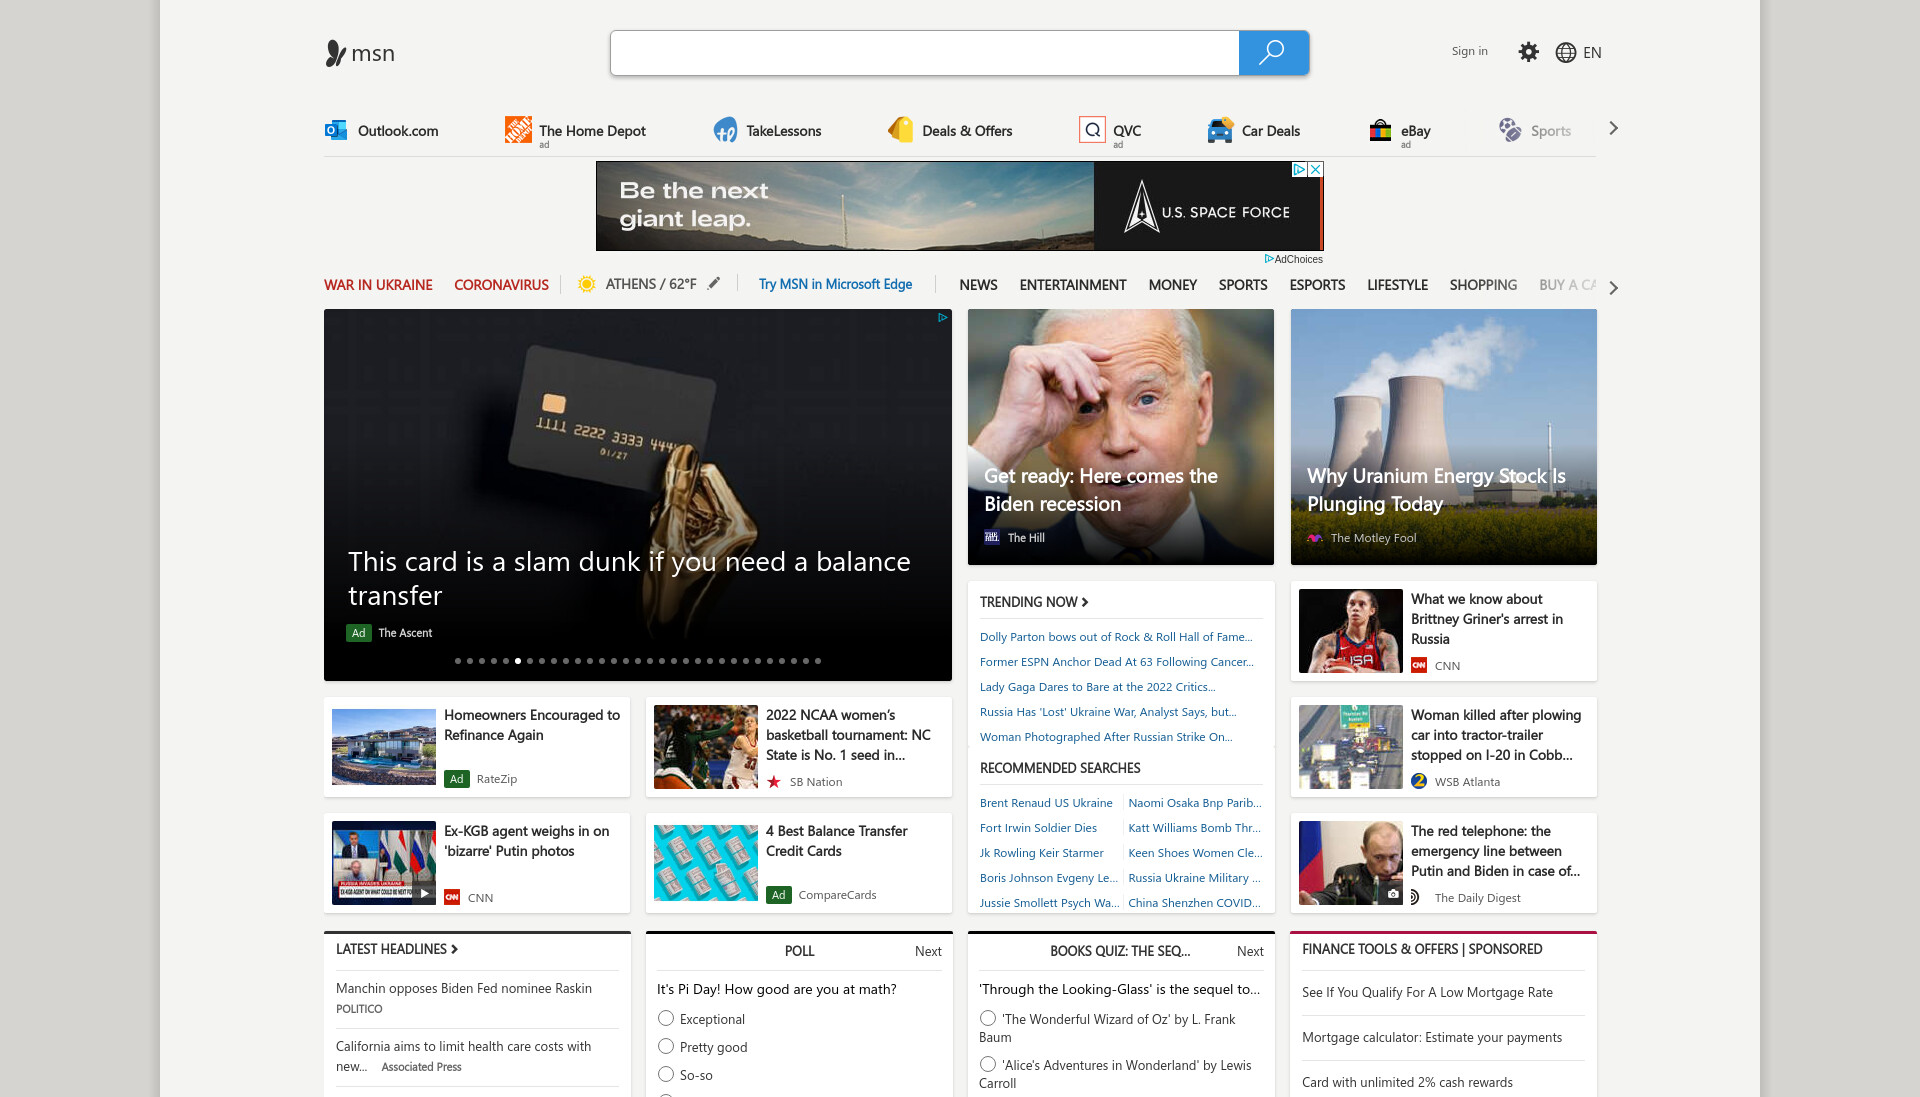Open the Outlook.com icon shortcut
Image resolution: width=1920 pixels, height=1097 pixels.
pyautogui.click(x=336, y=130)
